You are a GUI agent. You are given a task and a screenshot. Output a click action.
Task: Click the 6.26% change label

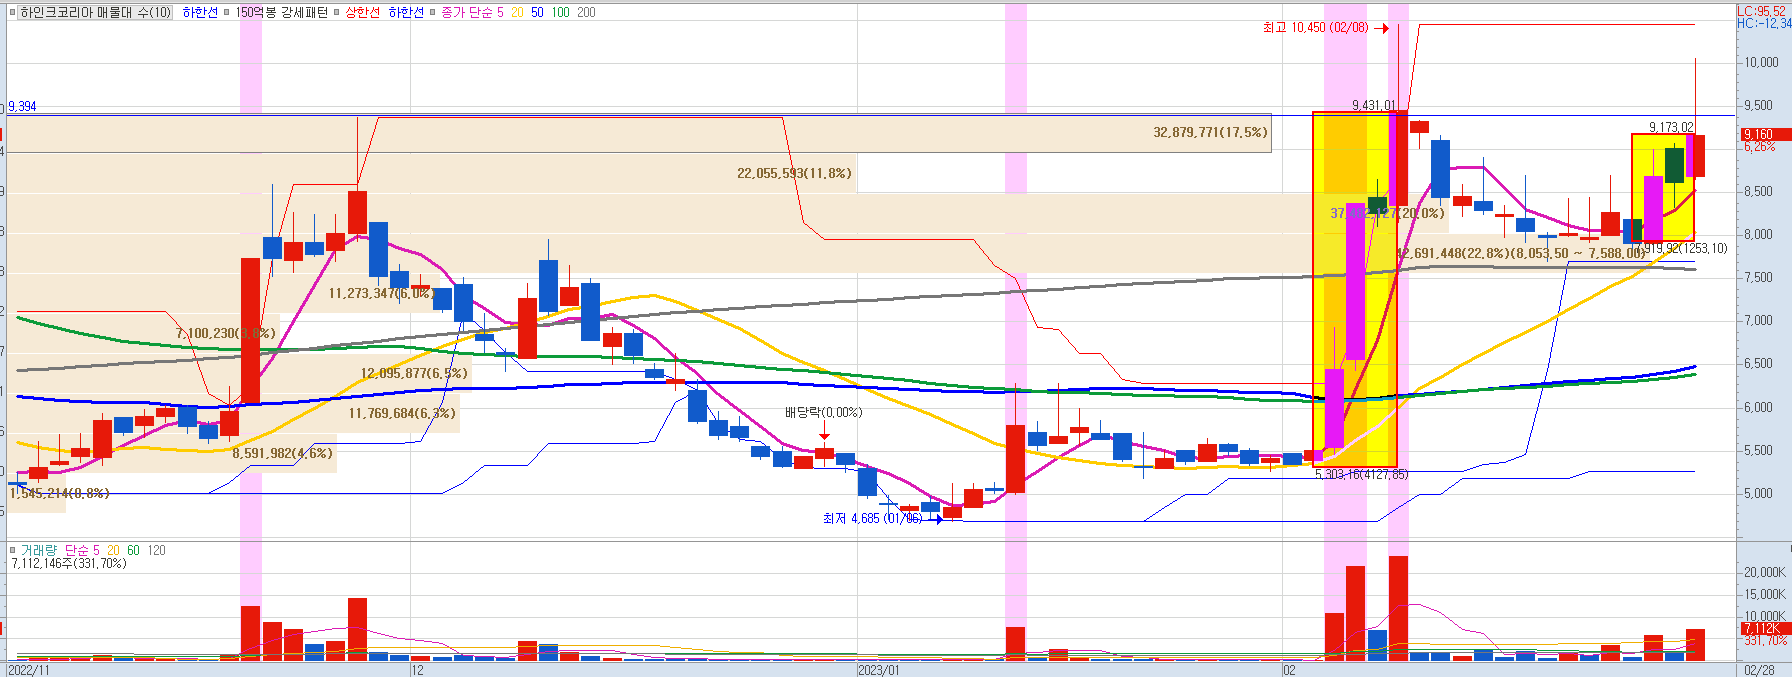(1760, 147)
